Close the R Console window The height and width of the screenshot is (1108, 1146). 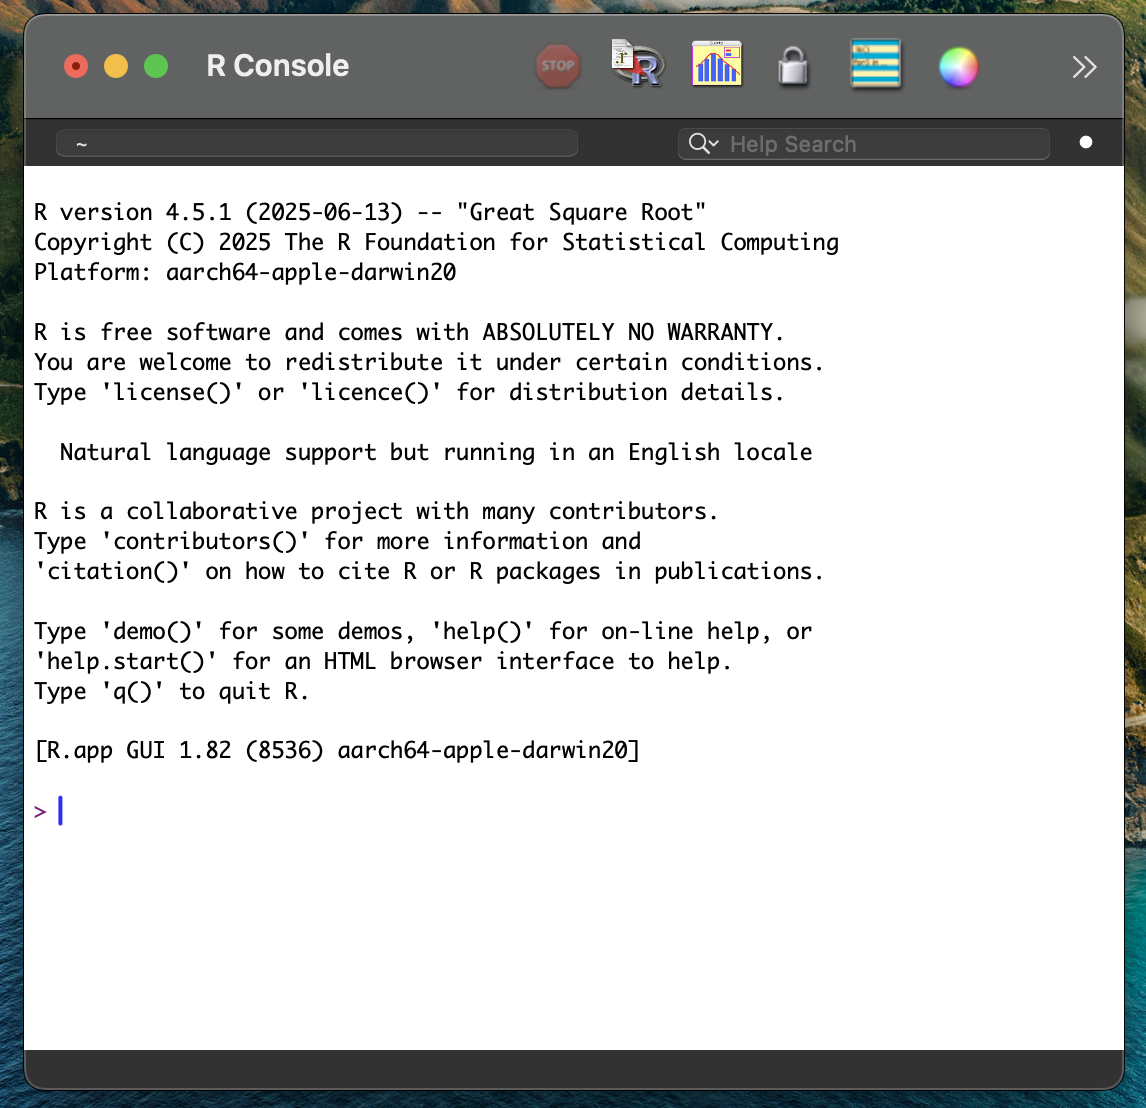click(76, 67)
